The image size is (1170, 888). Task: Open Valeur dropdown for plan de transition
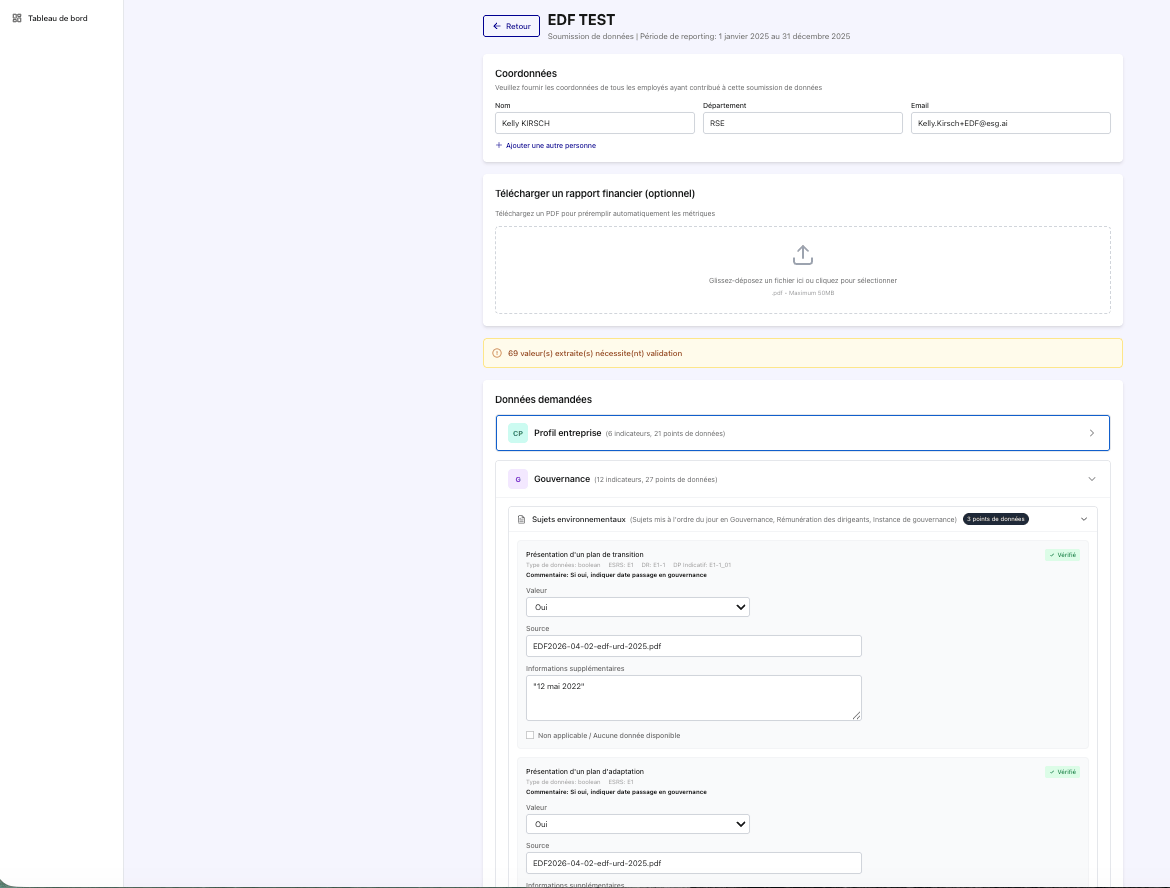638,607
